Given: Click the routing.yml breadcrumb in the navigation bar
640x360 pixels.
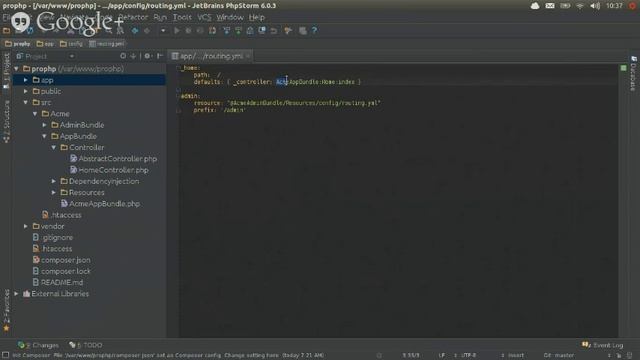Looking at the screenshot, I should (107, 44).
